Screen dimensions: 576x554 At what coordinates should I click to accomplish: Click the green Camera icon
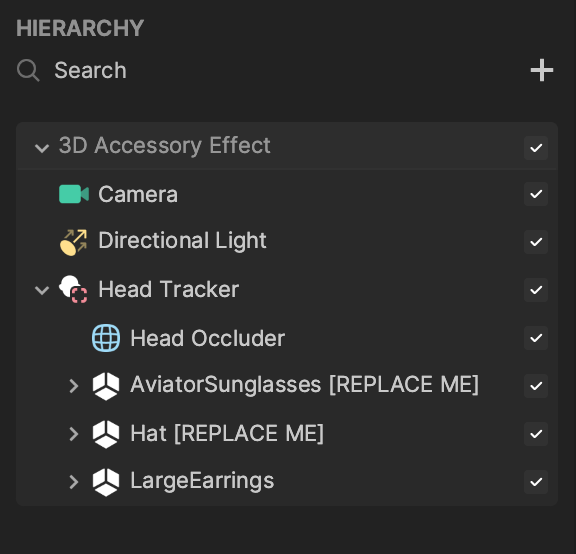74,194
